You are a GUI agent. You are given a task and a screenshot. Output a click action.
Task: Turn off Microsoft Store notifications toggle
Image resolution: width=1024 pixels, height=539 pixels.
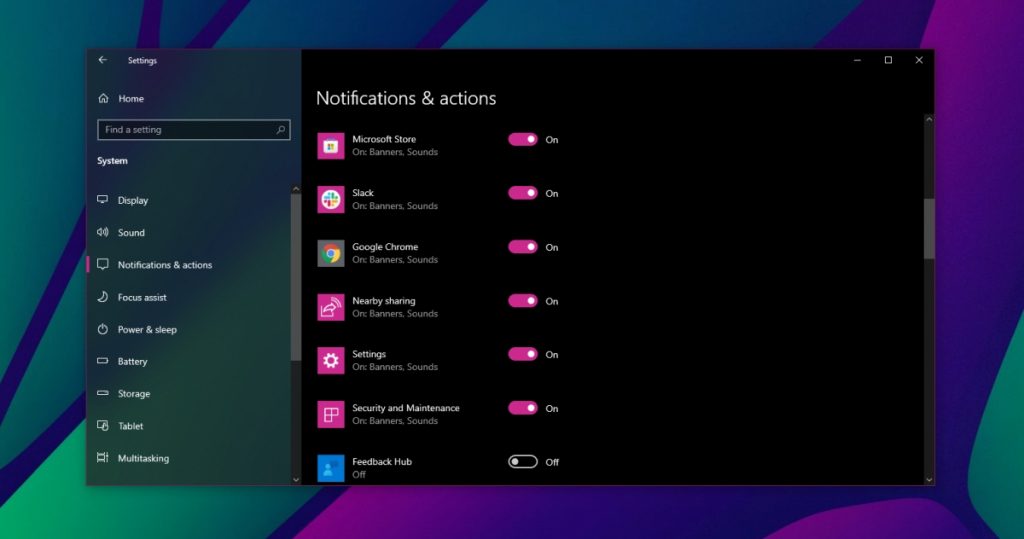coord(522,139)
